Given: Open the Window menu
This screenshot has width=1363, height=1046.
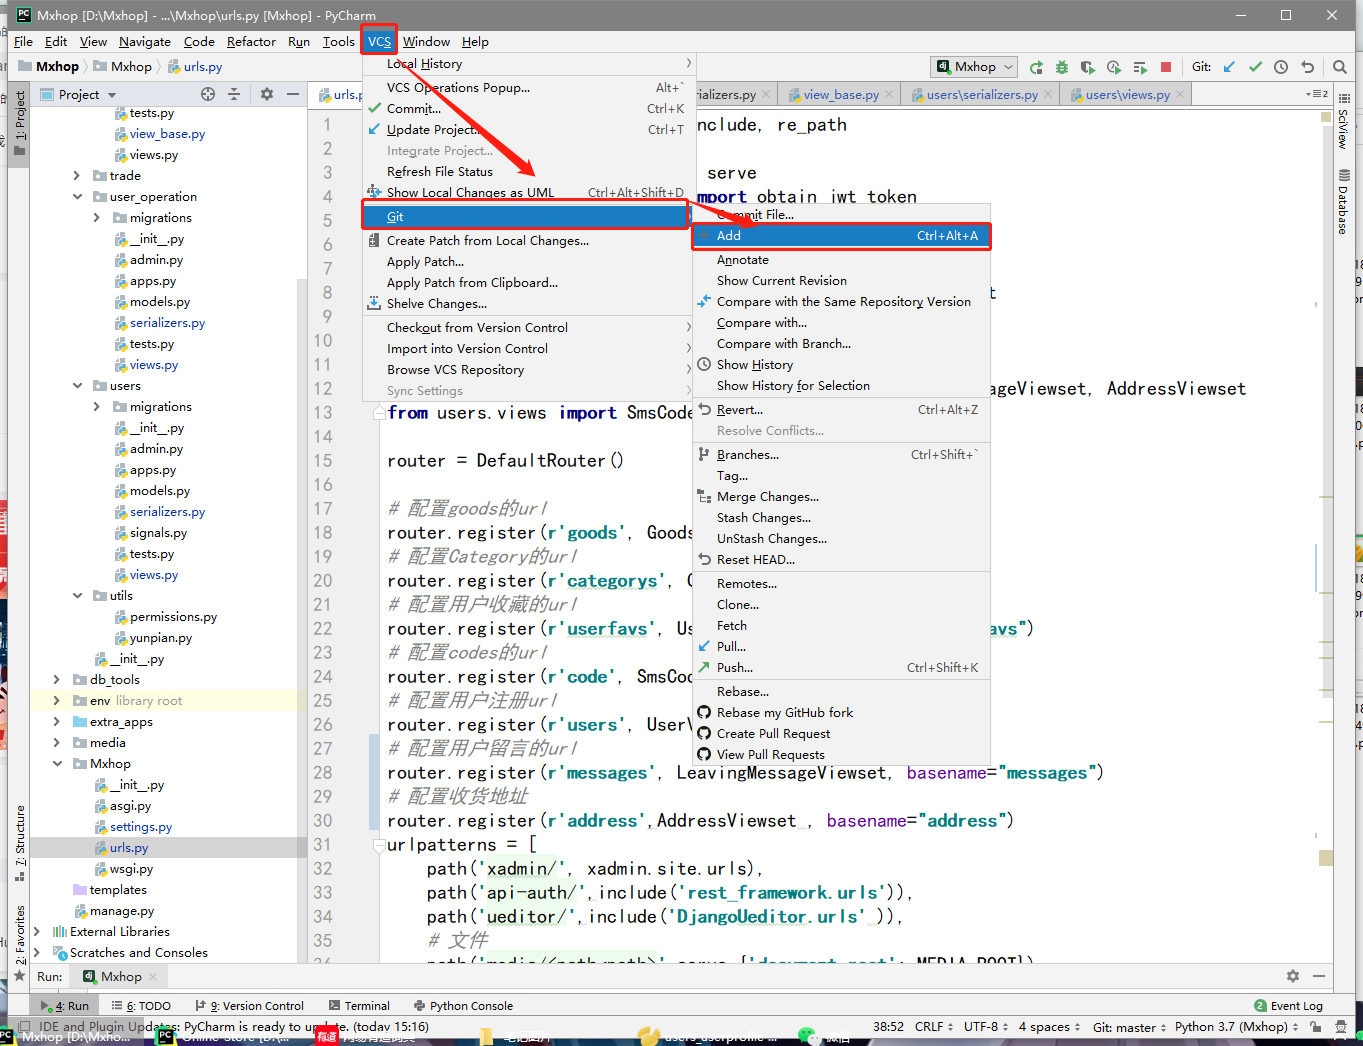Looking at the screenshot, I should (x=426, y=42).
